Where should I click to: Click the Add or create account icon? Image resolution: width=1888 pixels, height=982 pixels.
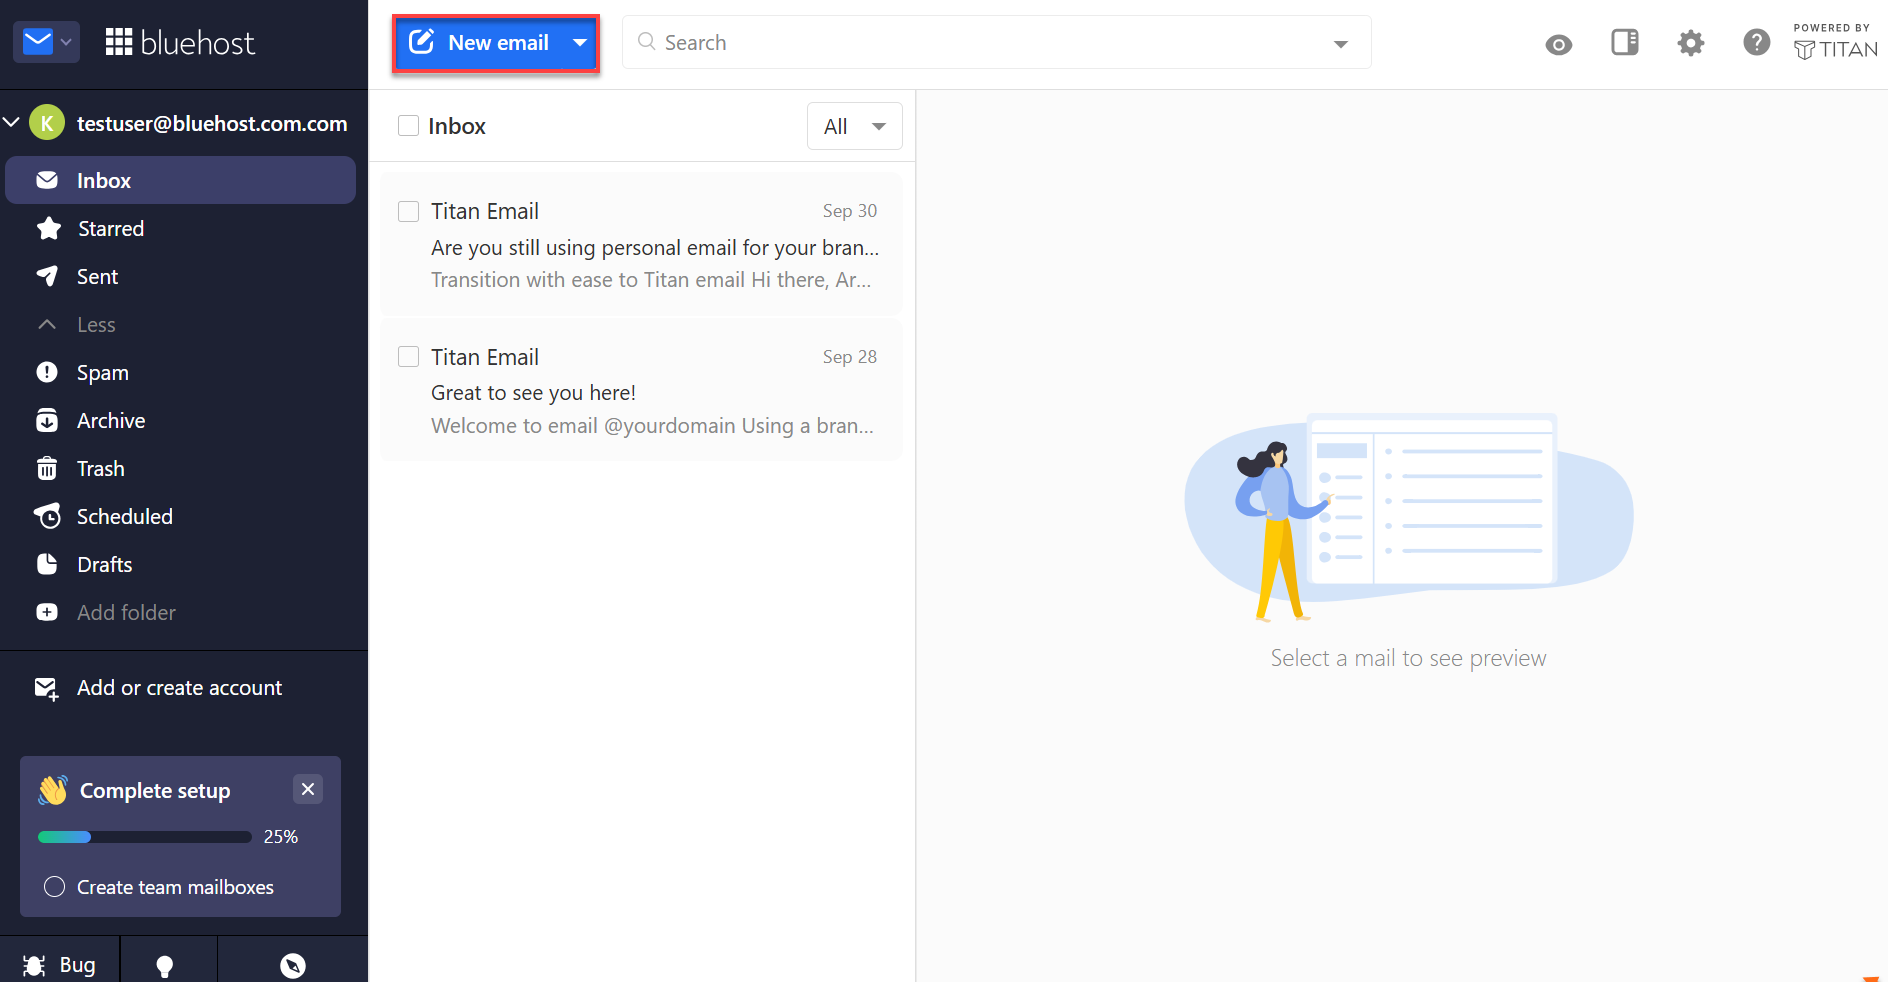point(47,688)
